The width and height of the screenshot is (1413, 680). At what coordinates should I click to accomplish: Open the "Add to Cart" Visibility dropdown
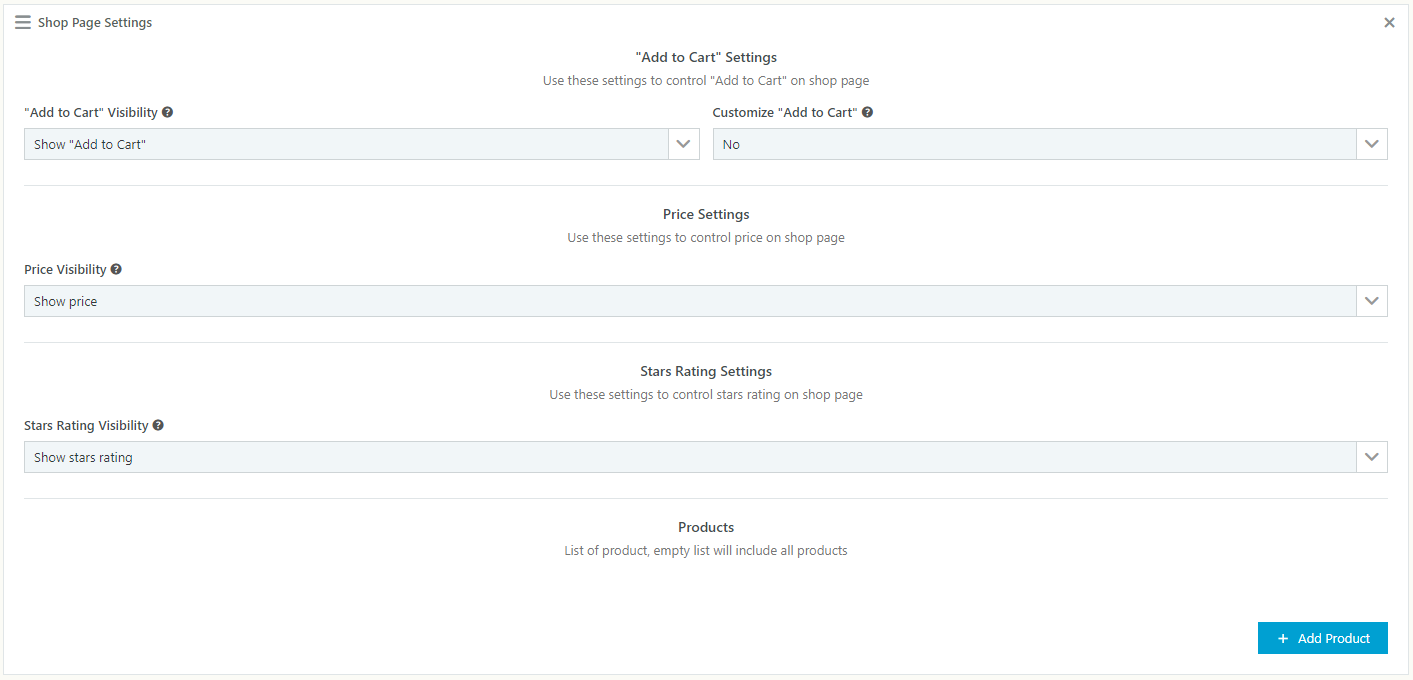[x=362, y=144]
